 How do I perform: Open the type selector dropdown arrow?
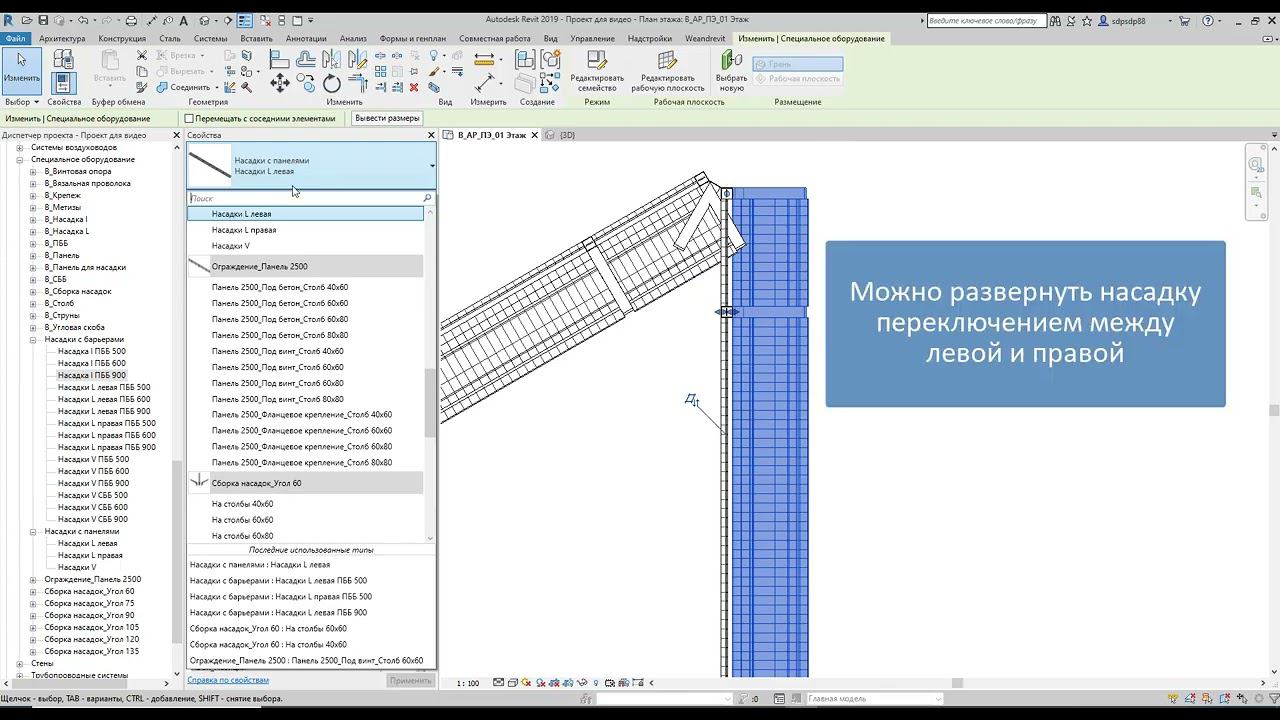pyautogui.click(x=432, y=166)
